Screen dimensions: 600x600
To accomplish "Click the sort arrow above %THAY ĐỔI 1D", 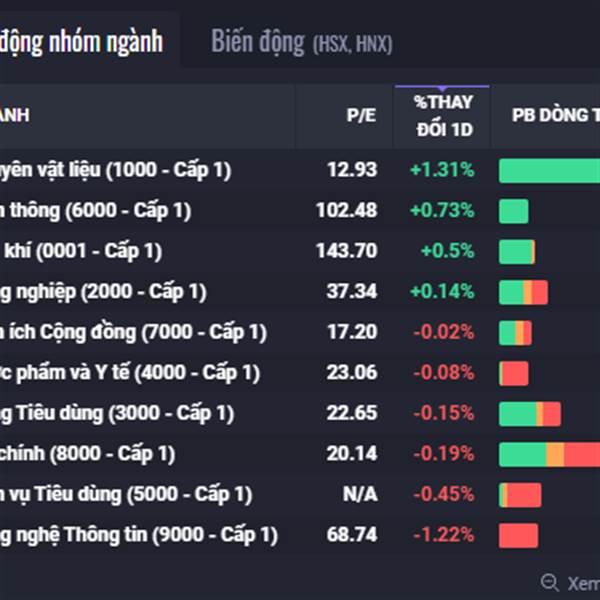I will tap(443, 88).
